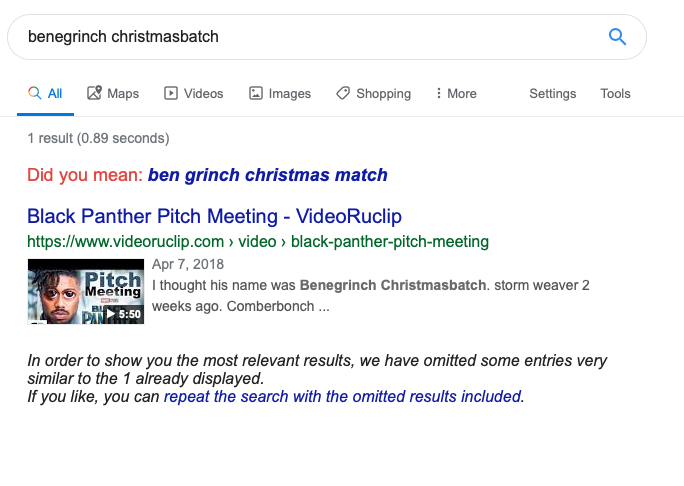
Task: Play the 5:50 video thumbnail
Action: point(85,291)
